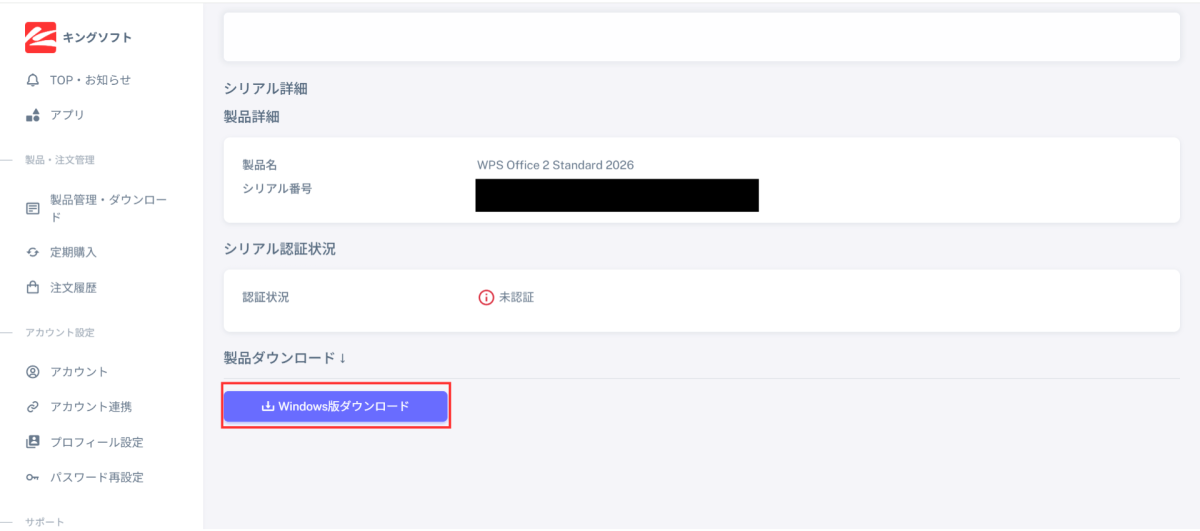Open アプリ via its shapes icon

click(33, 115)
